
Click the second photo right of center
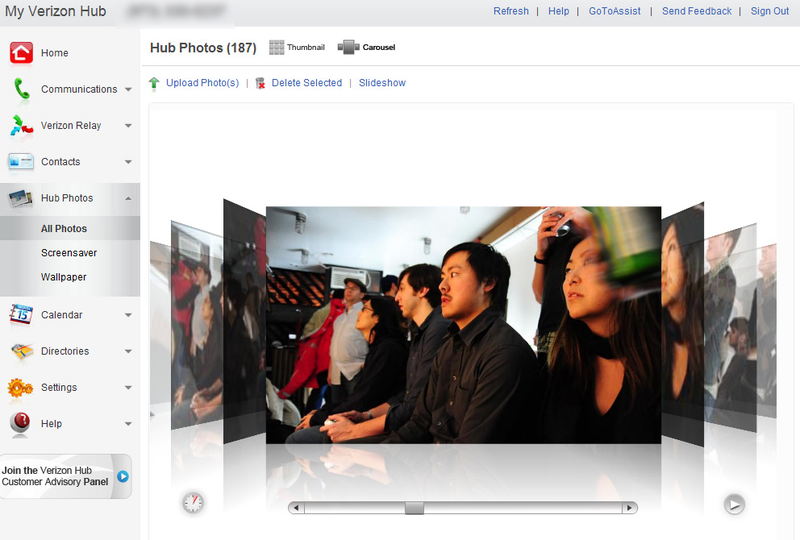730,328
